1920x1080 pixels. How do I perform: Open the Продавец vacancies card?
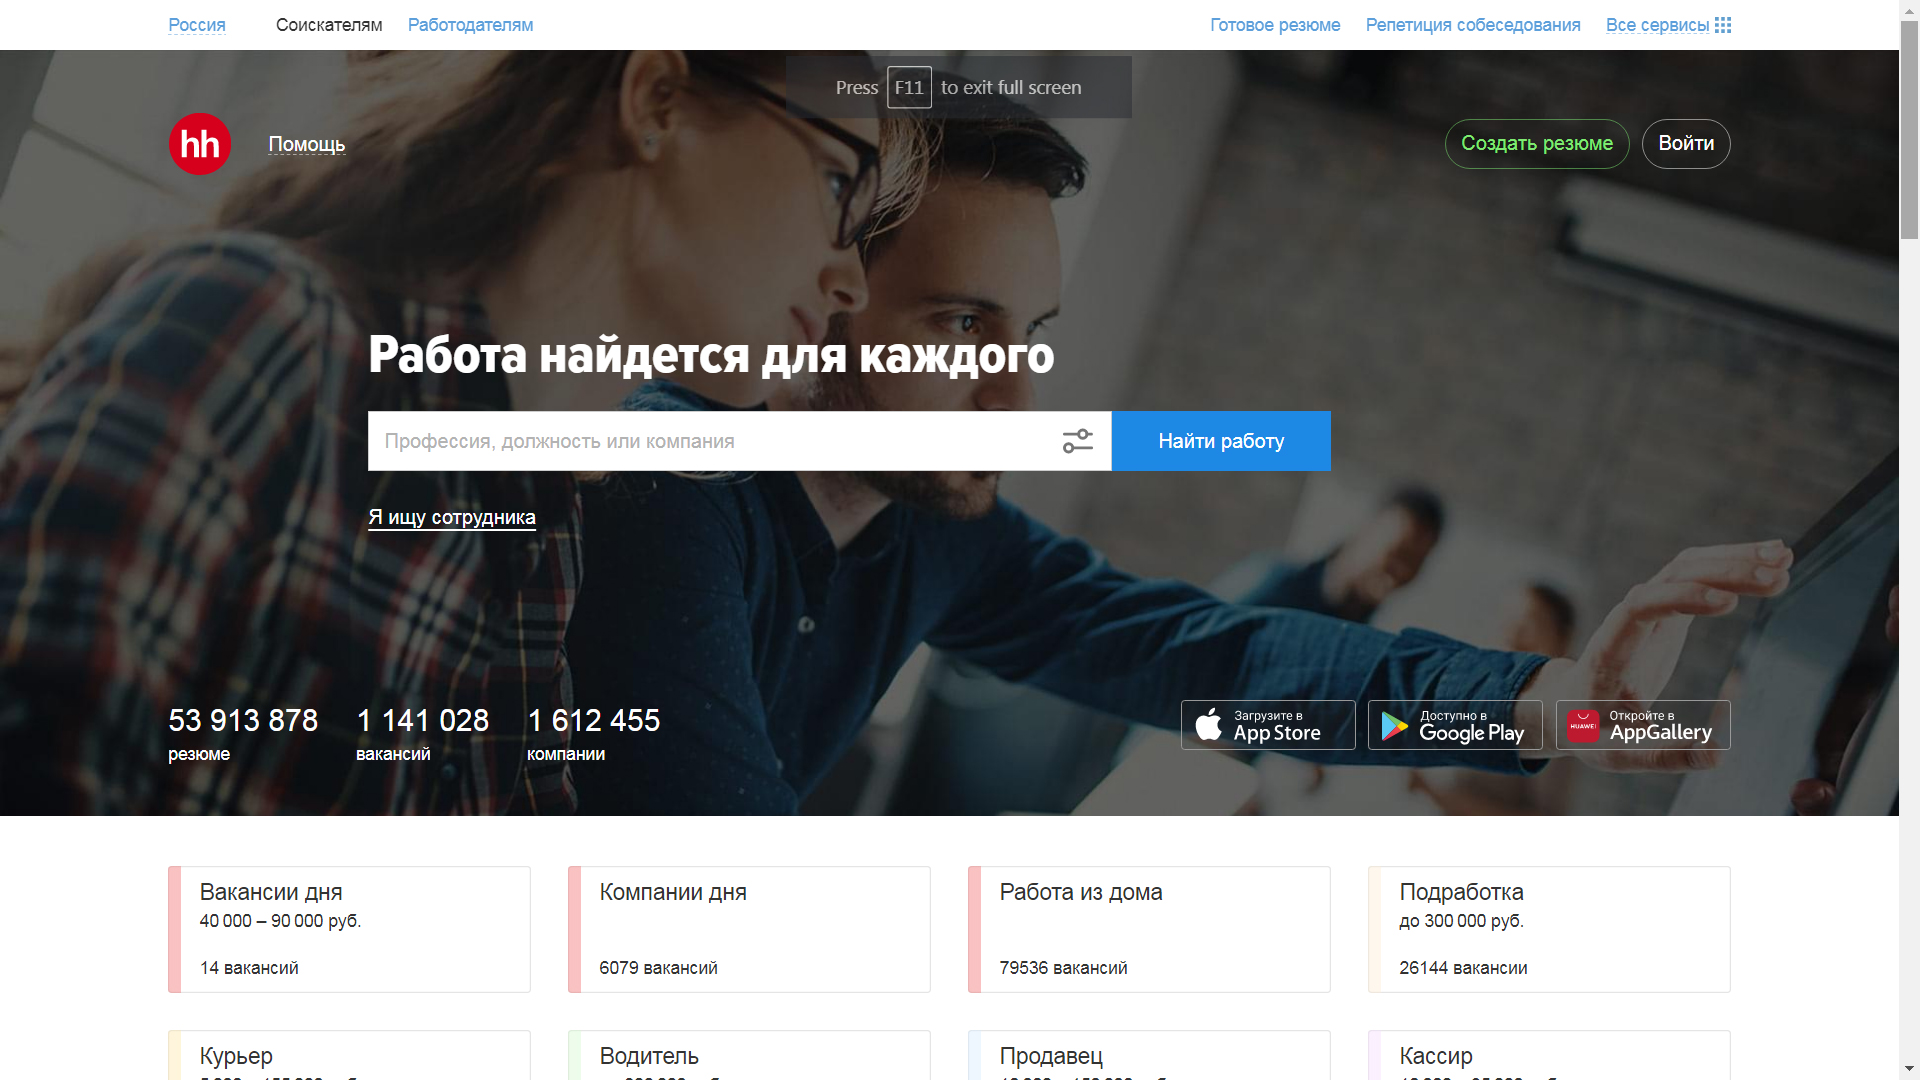tap(1149, 1055)
